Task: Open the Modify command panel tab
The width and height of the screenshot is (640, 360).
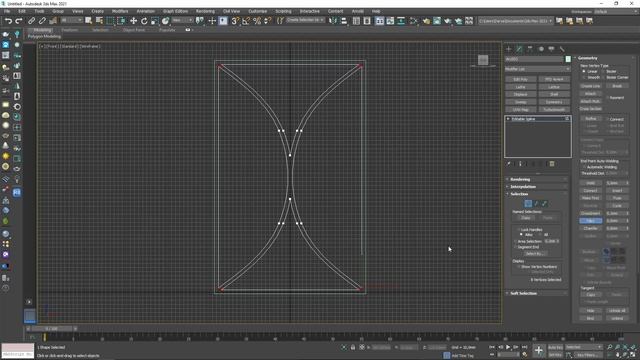Action: pyautogui.click(x=519, y=49)
